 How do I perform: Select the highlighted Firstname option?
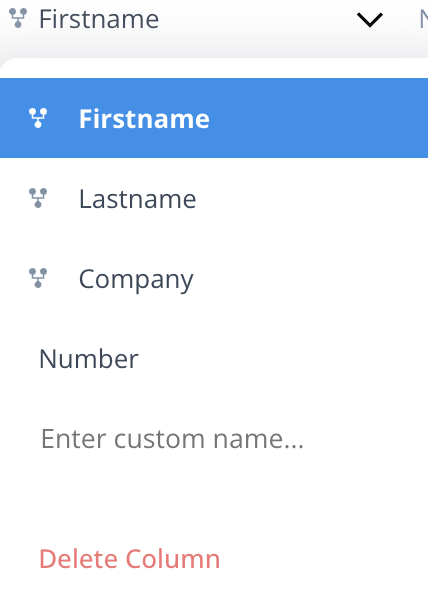click(214, 118)
